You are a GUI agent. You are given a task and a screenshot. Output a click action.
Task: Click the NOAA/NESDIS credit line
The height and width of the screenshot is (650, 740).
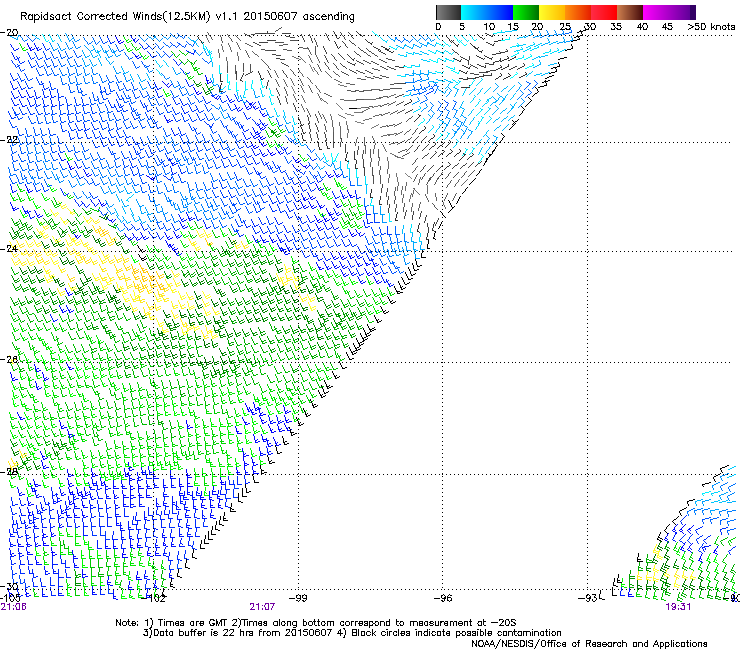click(x=589, y=644)
